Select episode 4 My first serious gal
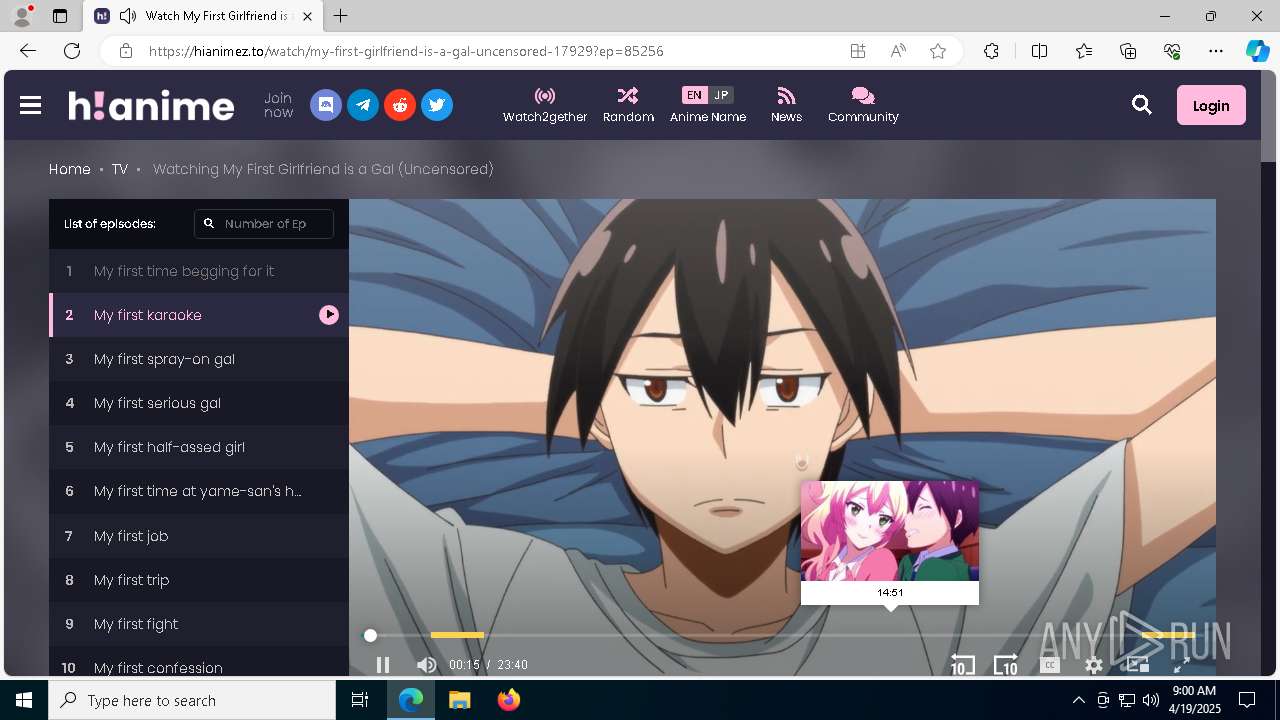1280x720 pixels. pyautogui.click(x=199, y=403)
